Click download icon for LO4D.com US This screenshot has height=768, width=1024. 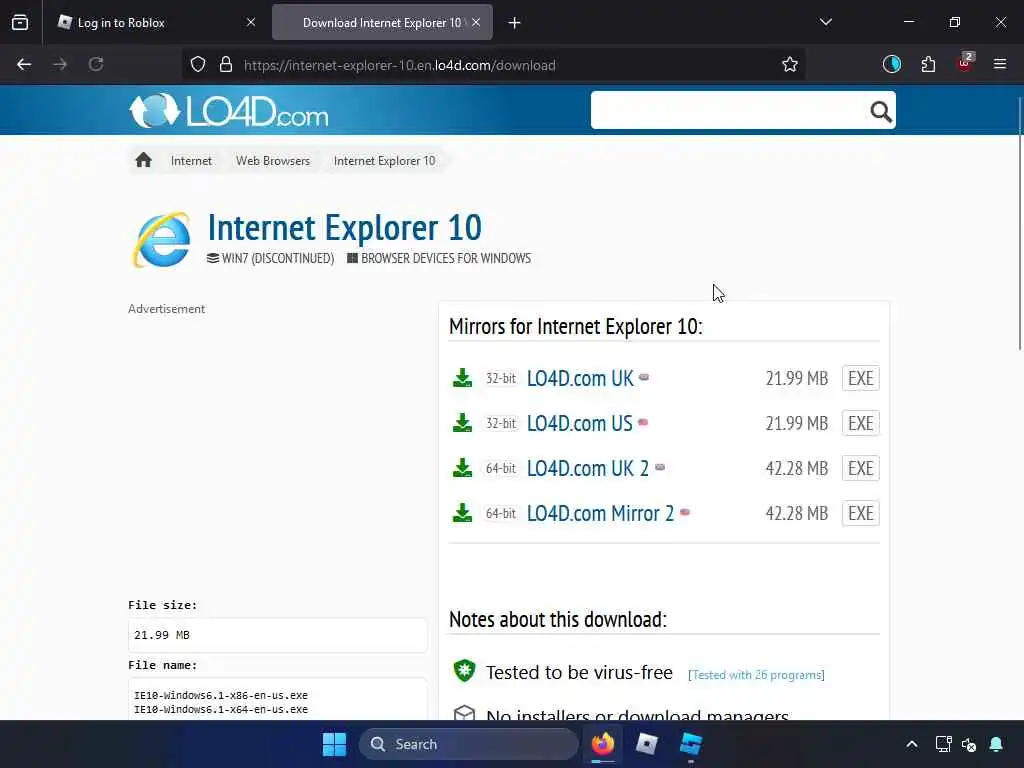pos(462,423)
